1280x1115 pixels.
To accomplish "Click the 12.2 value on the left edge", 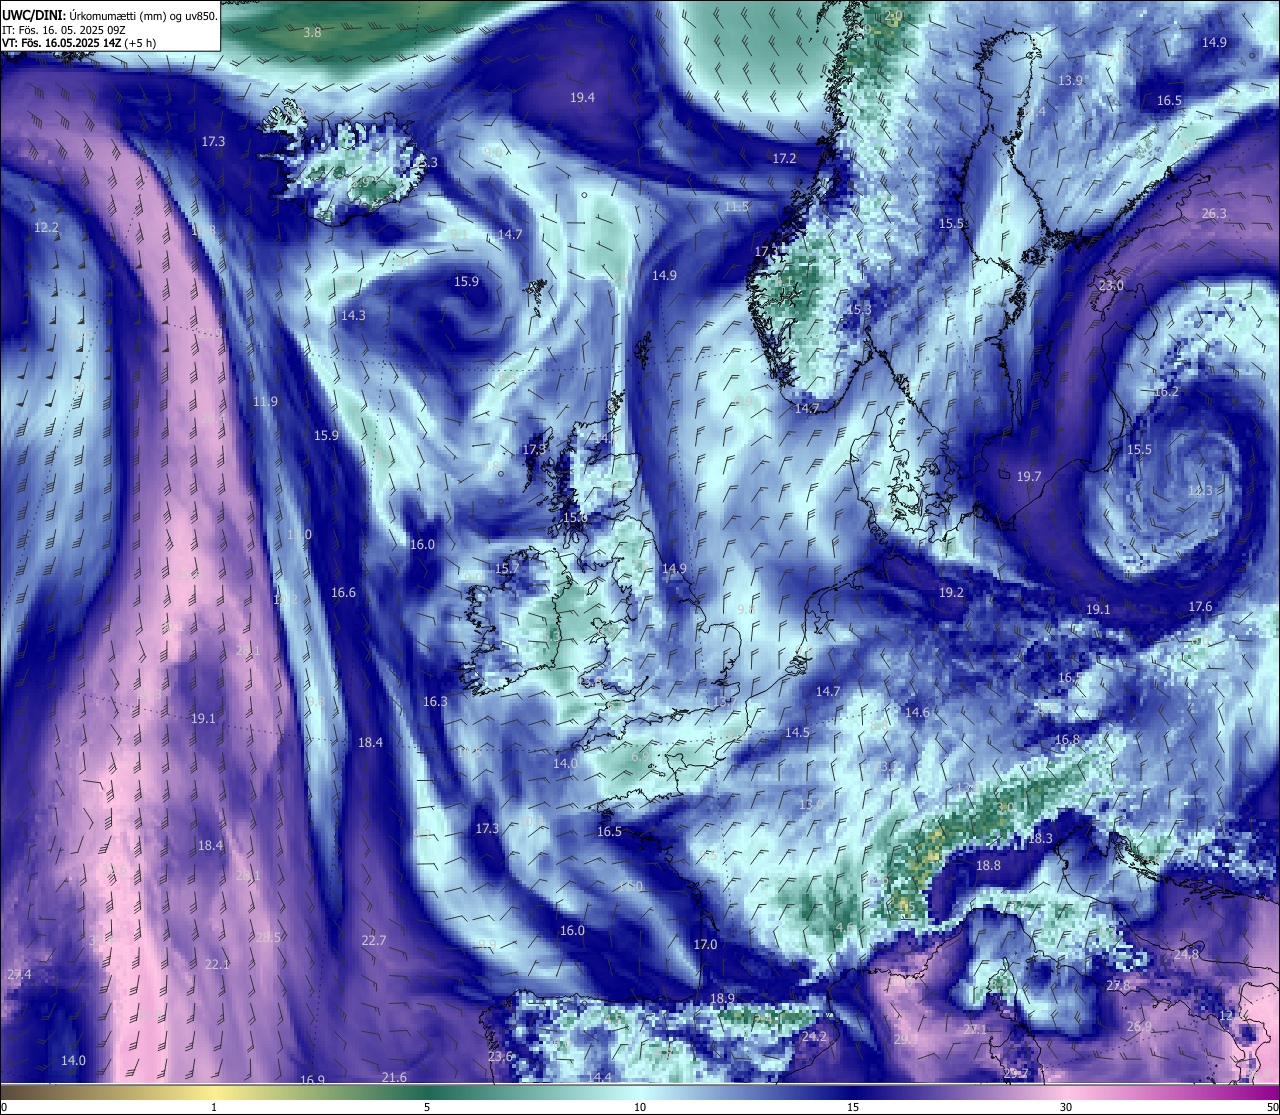I will click(46, 228).
